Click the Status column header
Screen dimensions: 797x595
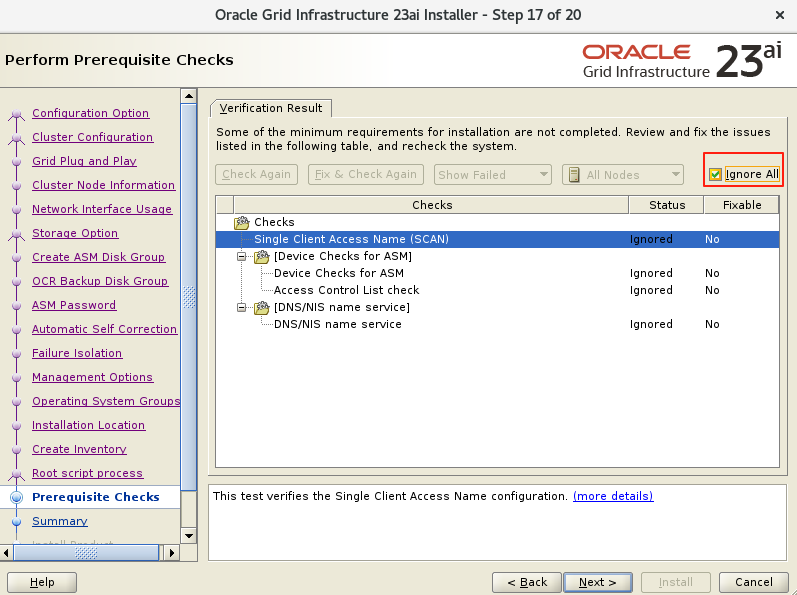(666, 205)
